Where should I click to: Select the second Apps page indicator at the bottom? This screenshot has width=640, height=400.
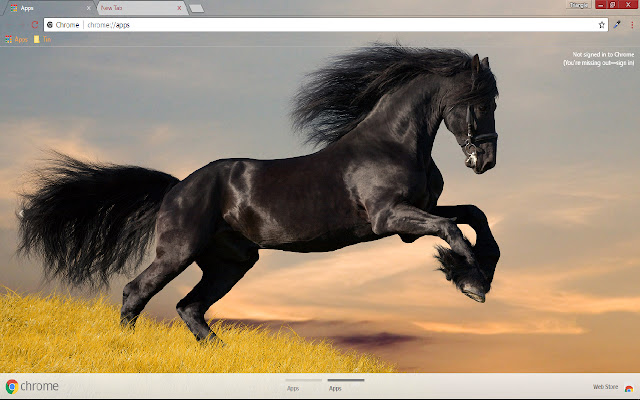(346, 385)
